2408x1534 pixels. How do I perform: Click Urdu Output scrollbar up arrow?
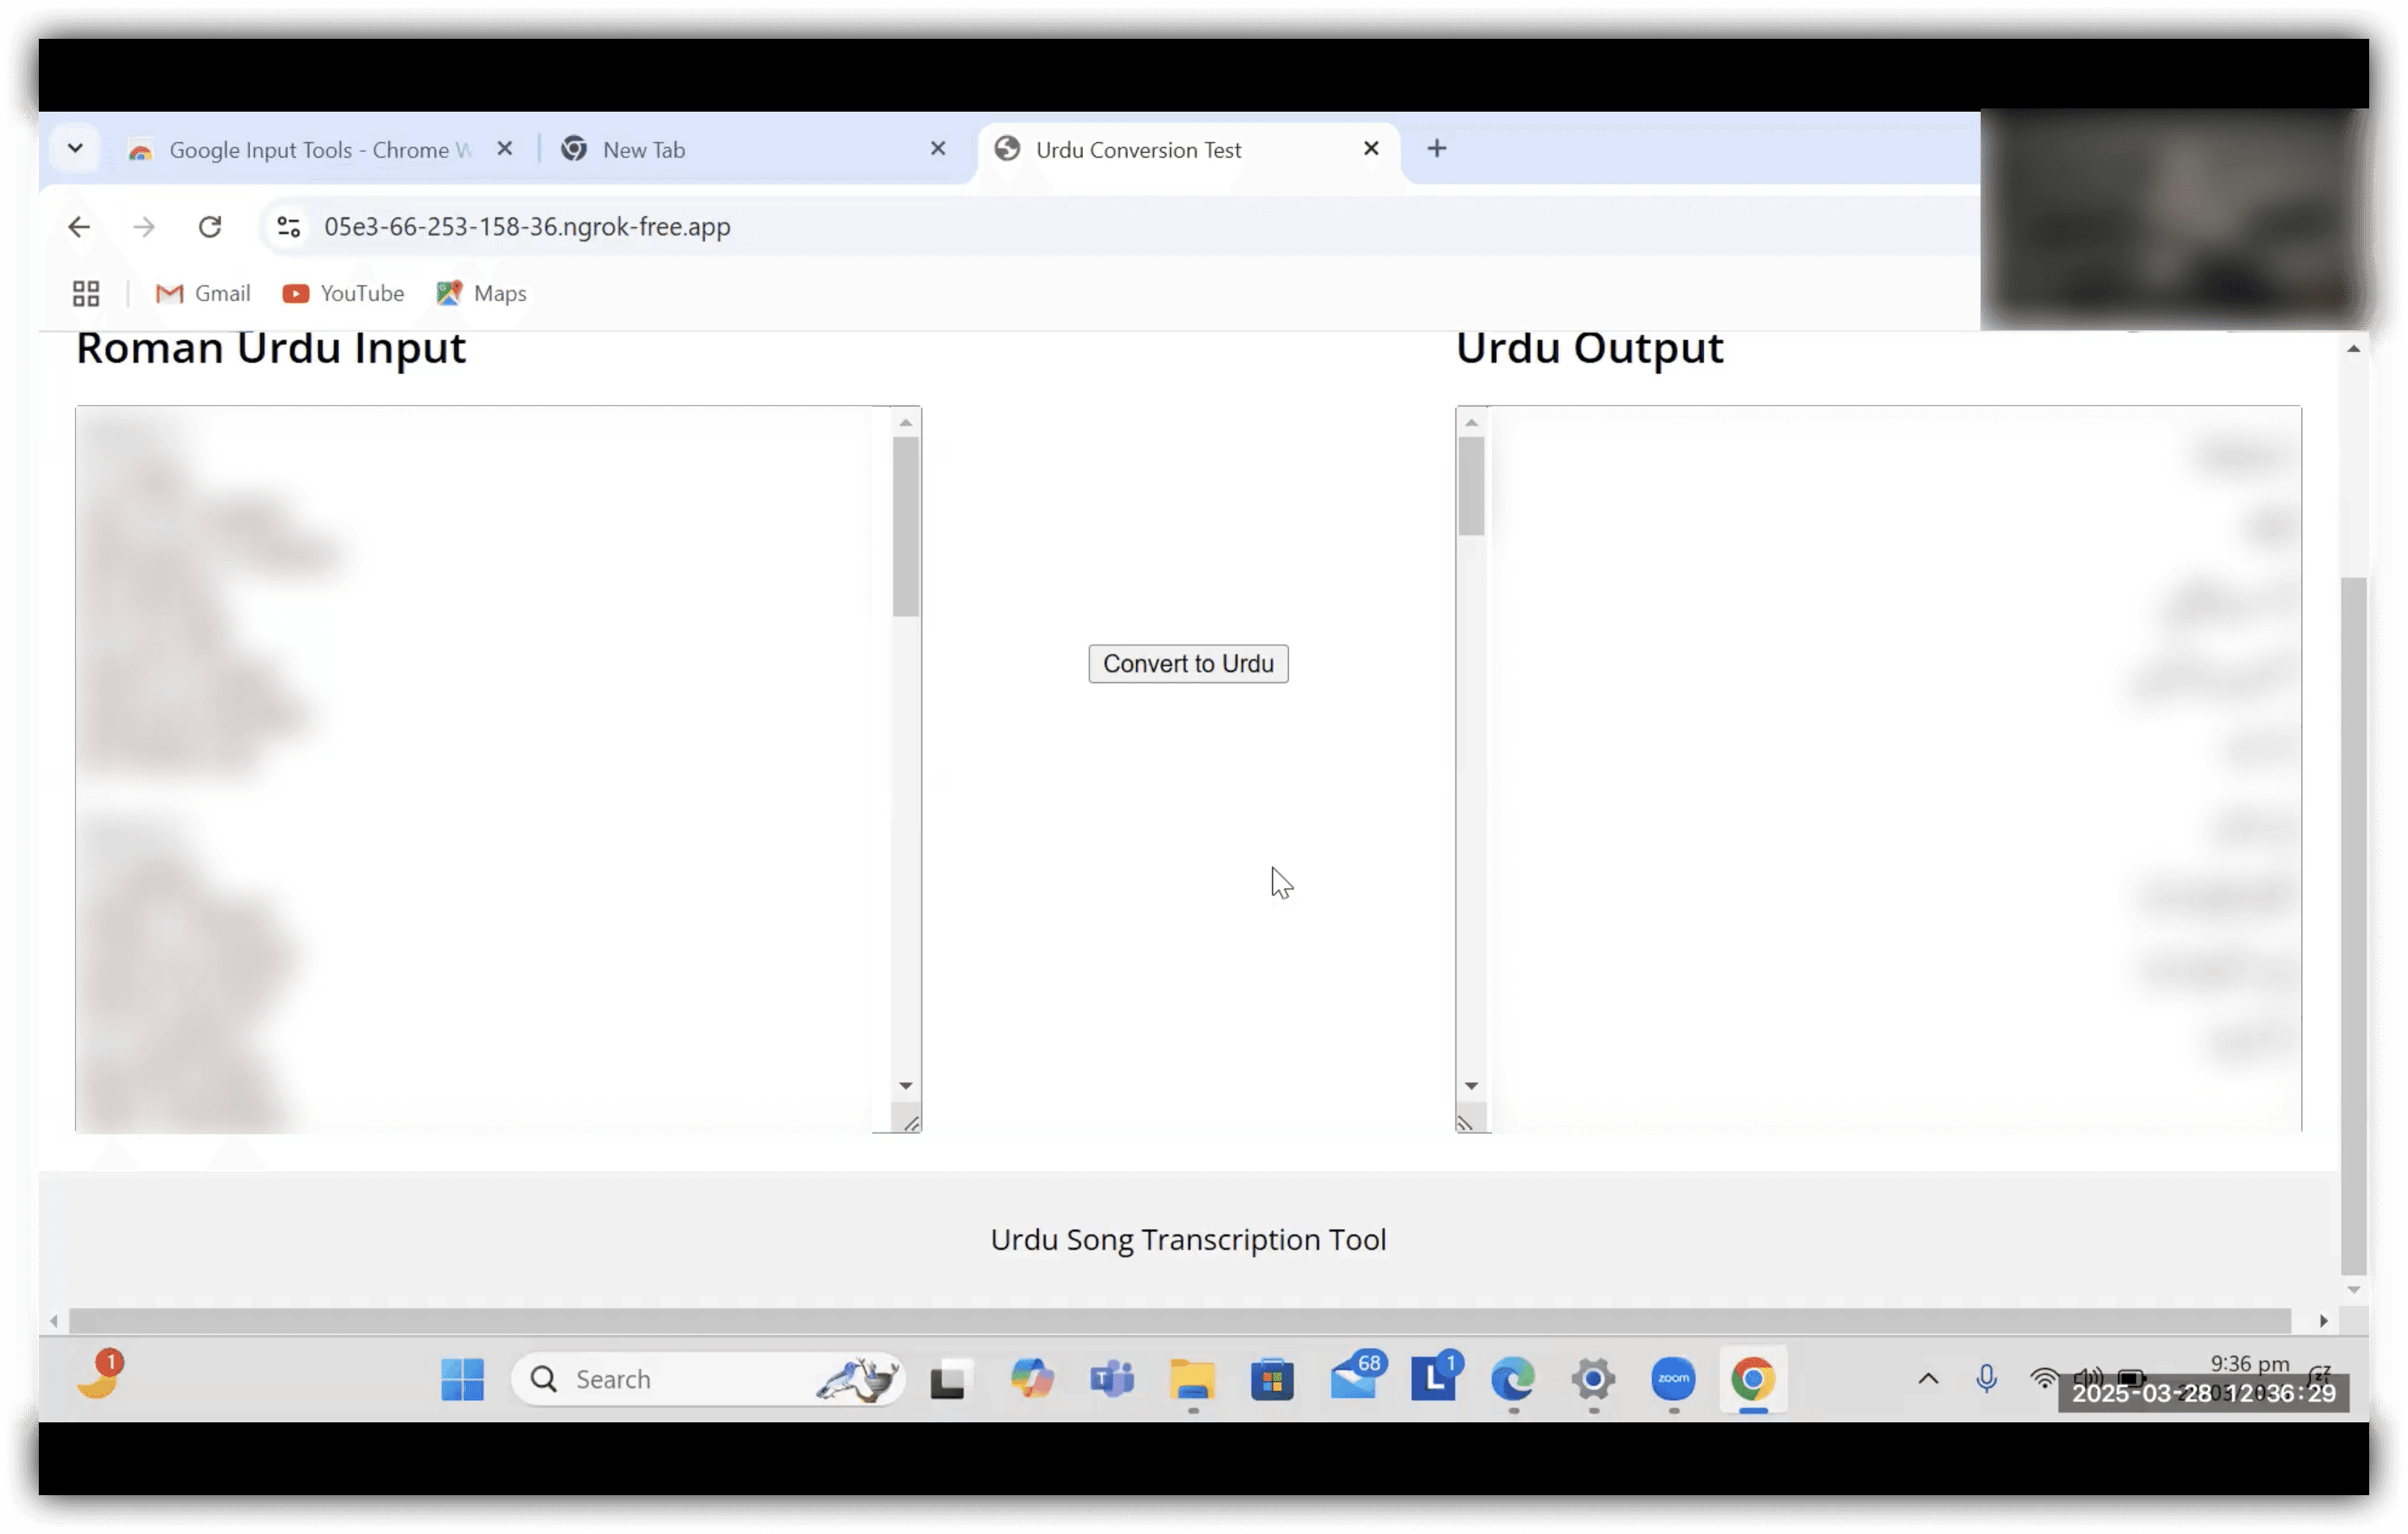tap(1471, 423)
